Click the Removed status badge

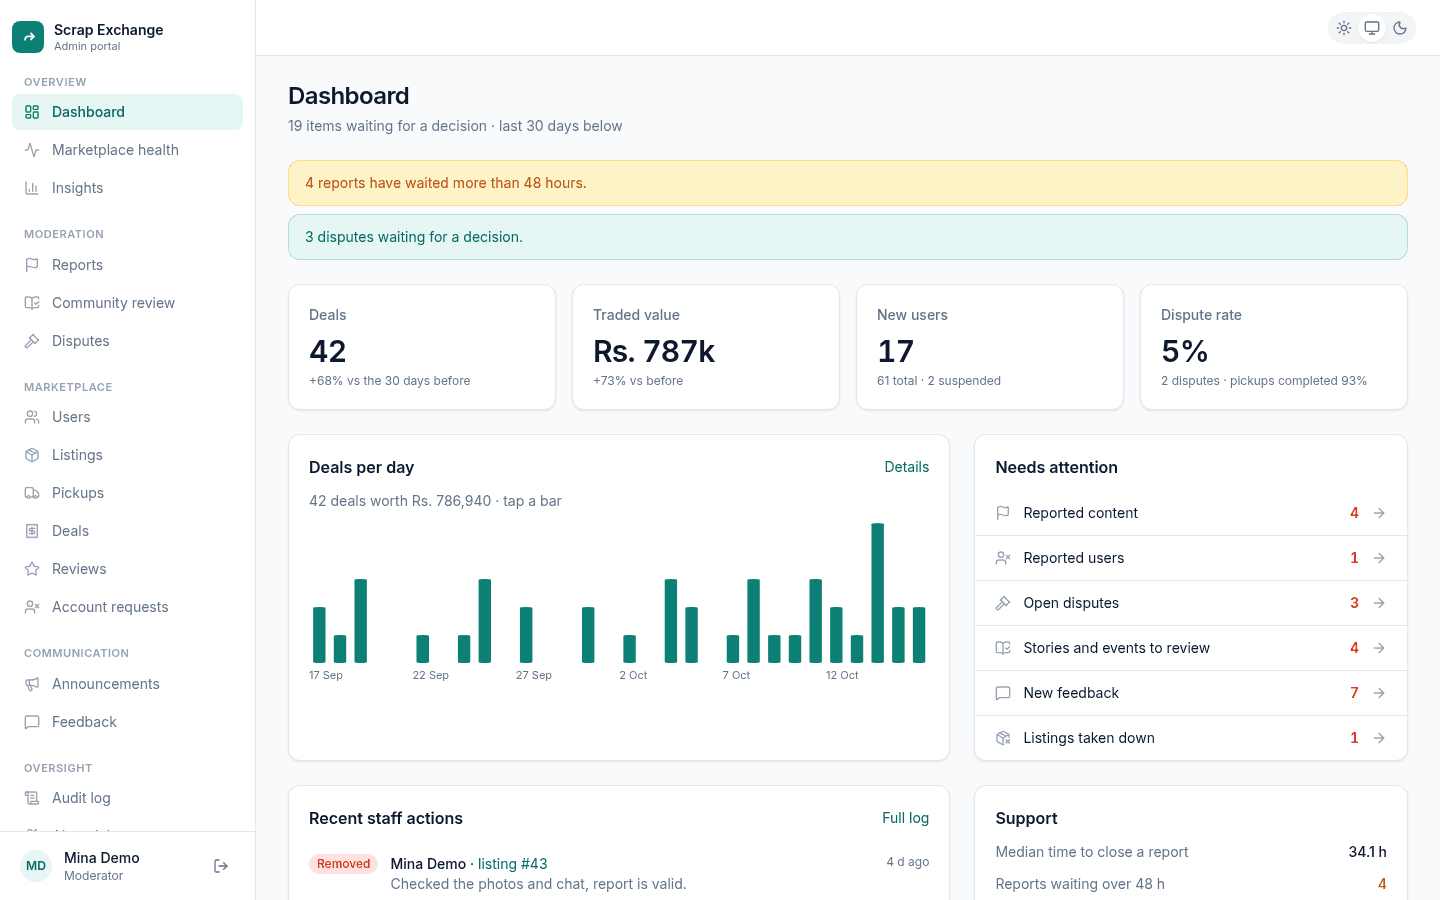click(x=343, y=864)
